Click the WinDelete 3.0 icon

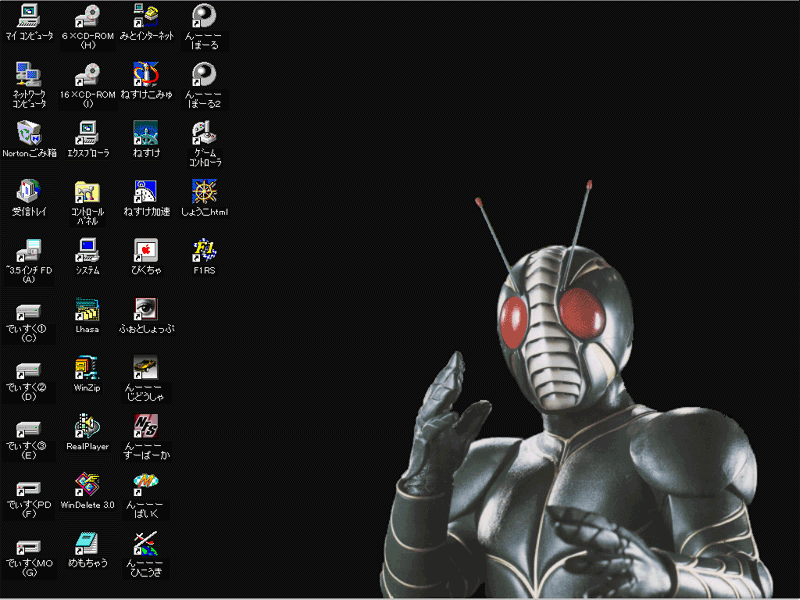click(88, 485)
